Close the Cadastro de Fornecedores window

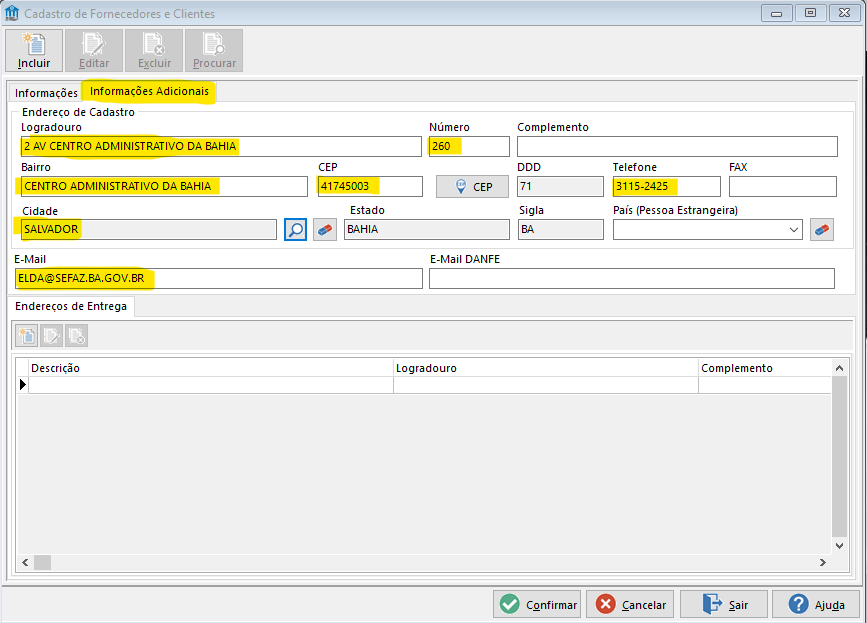point(844,13)
